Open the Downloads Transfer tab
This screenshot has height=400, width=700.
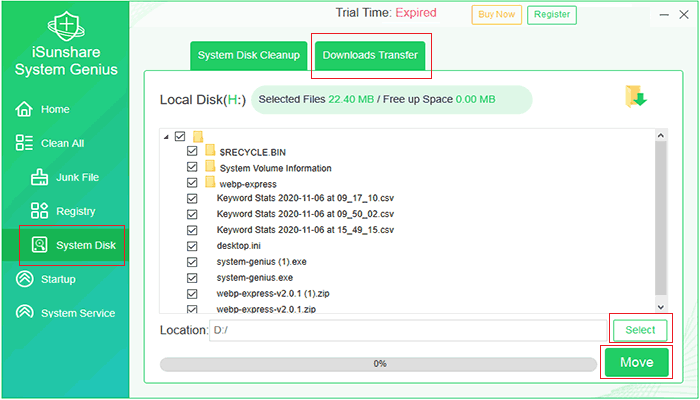click(x=370, y=56)
